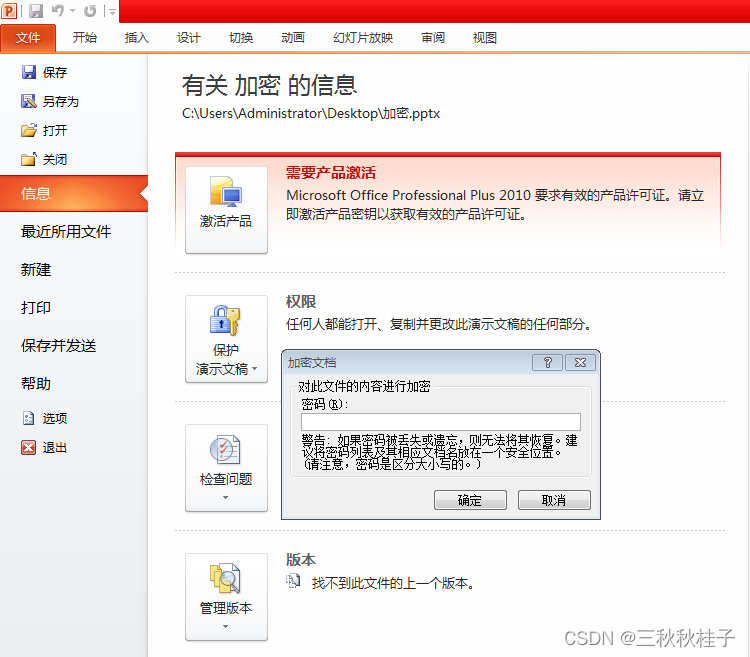This screenshot has width=750, height=657.
Task: Open the customize quick access toolbar dropdown
Action: [112, 11]
